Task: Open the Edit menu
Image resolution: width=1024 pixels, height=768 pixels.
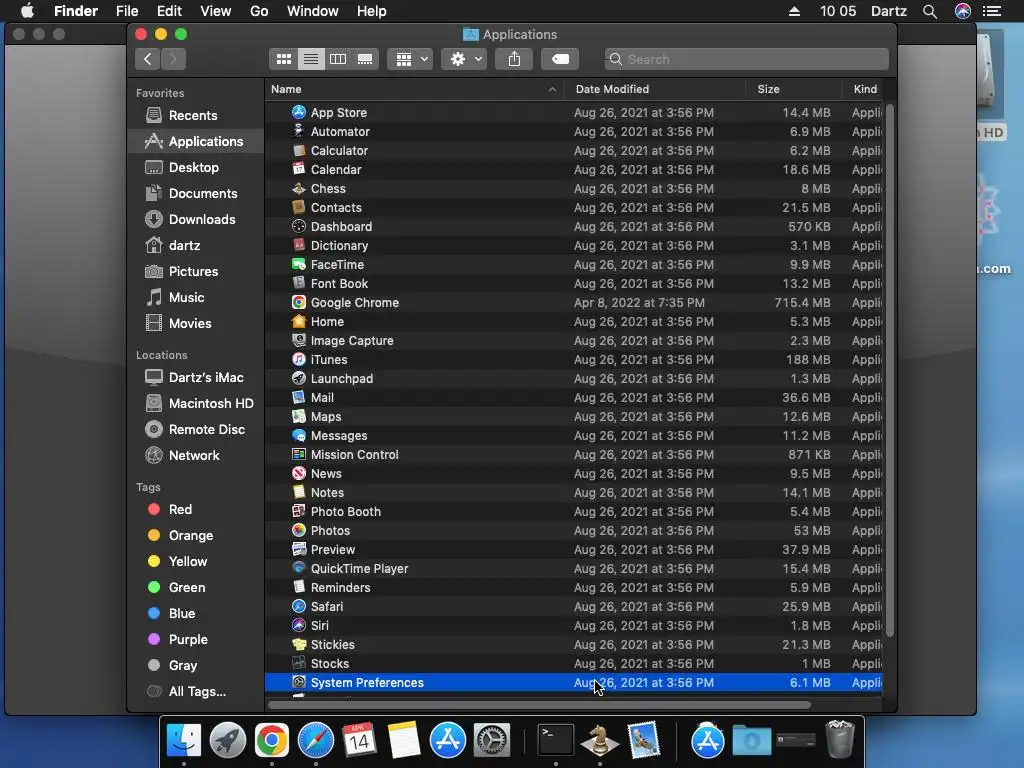Action: pos(169,11)
